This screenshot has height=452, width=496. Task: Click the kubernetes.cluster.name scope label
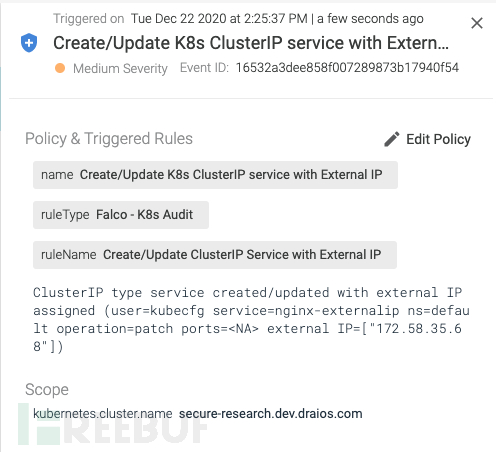coord(103,414)
